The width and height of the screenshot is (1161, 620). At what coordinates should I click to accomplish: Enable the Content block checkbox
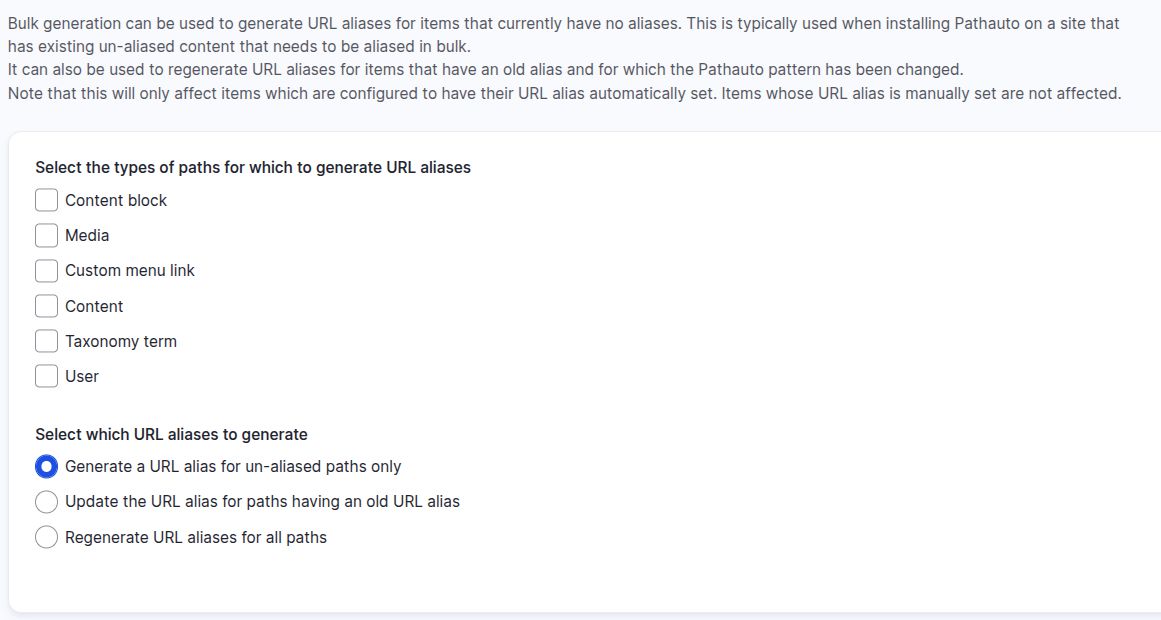pos(46,201)
